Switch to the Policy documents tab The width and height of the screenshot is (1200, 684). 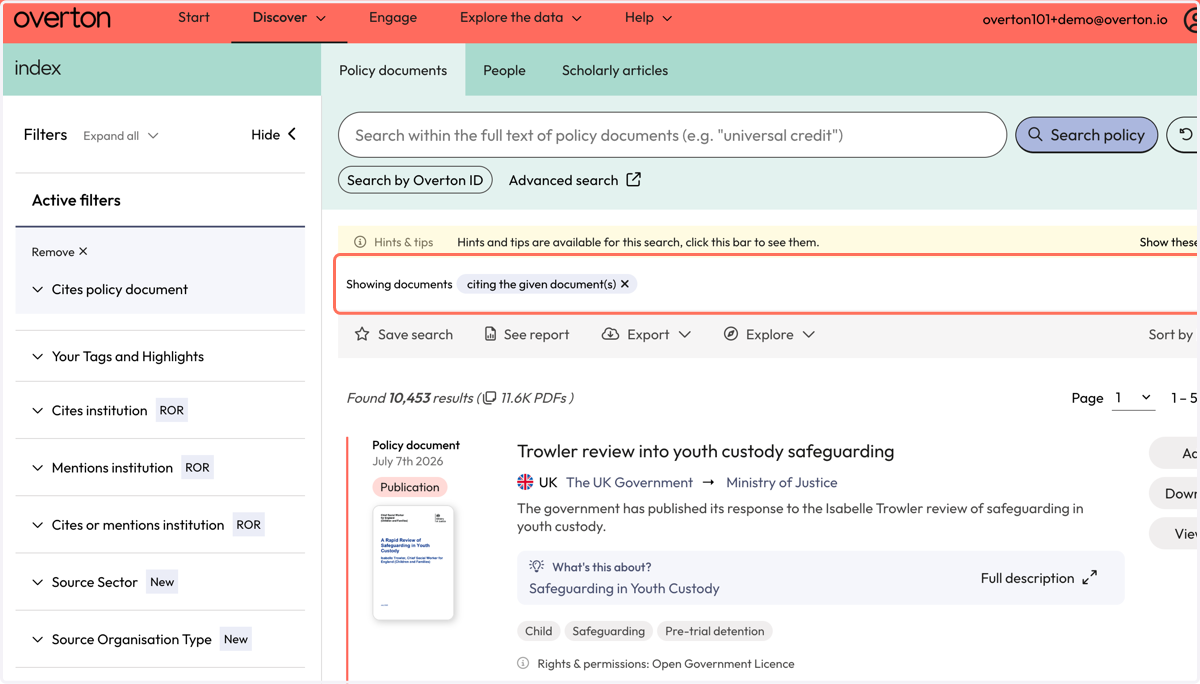pos(393,70)
